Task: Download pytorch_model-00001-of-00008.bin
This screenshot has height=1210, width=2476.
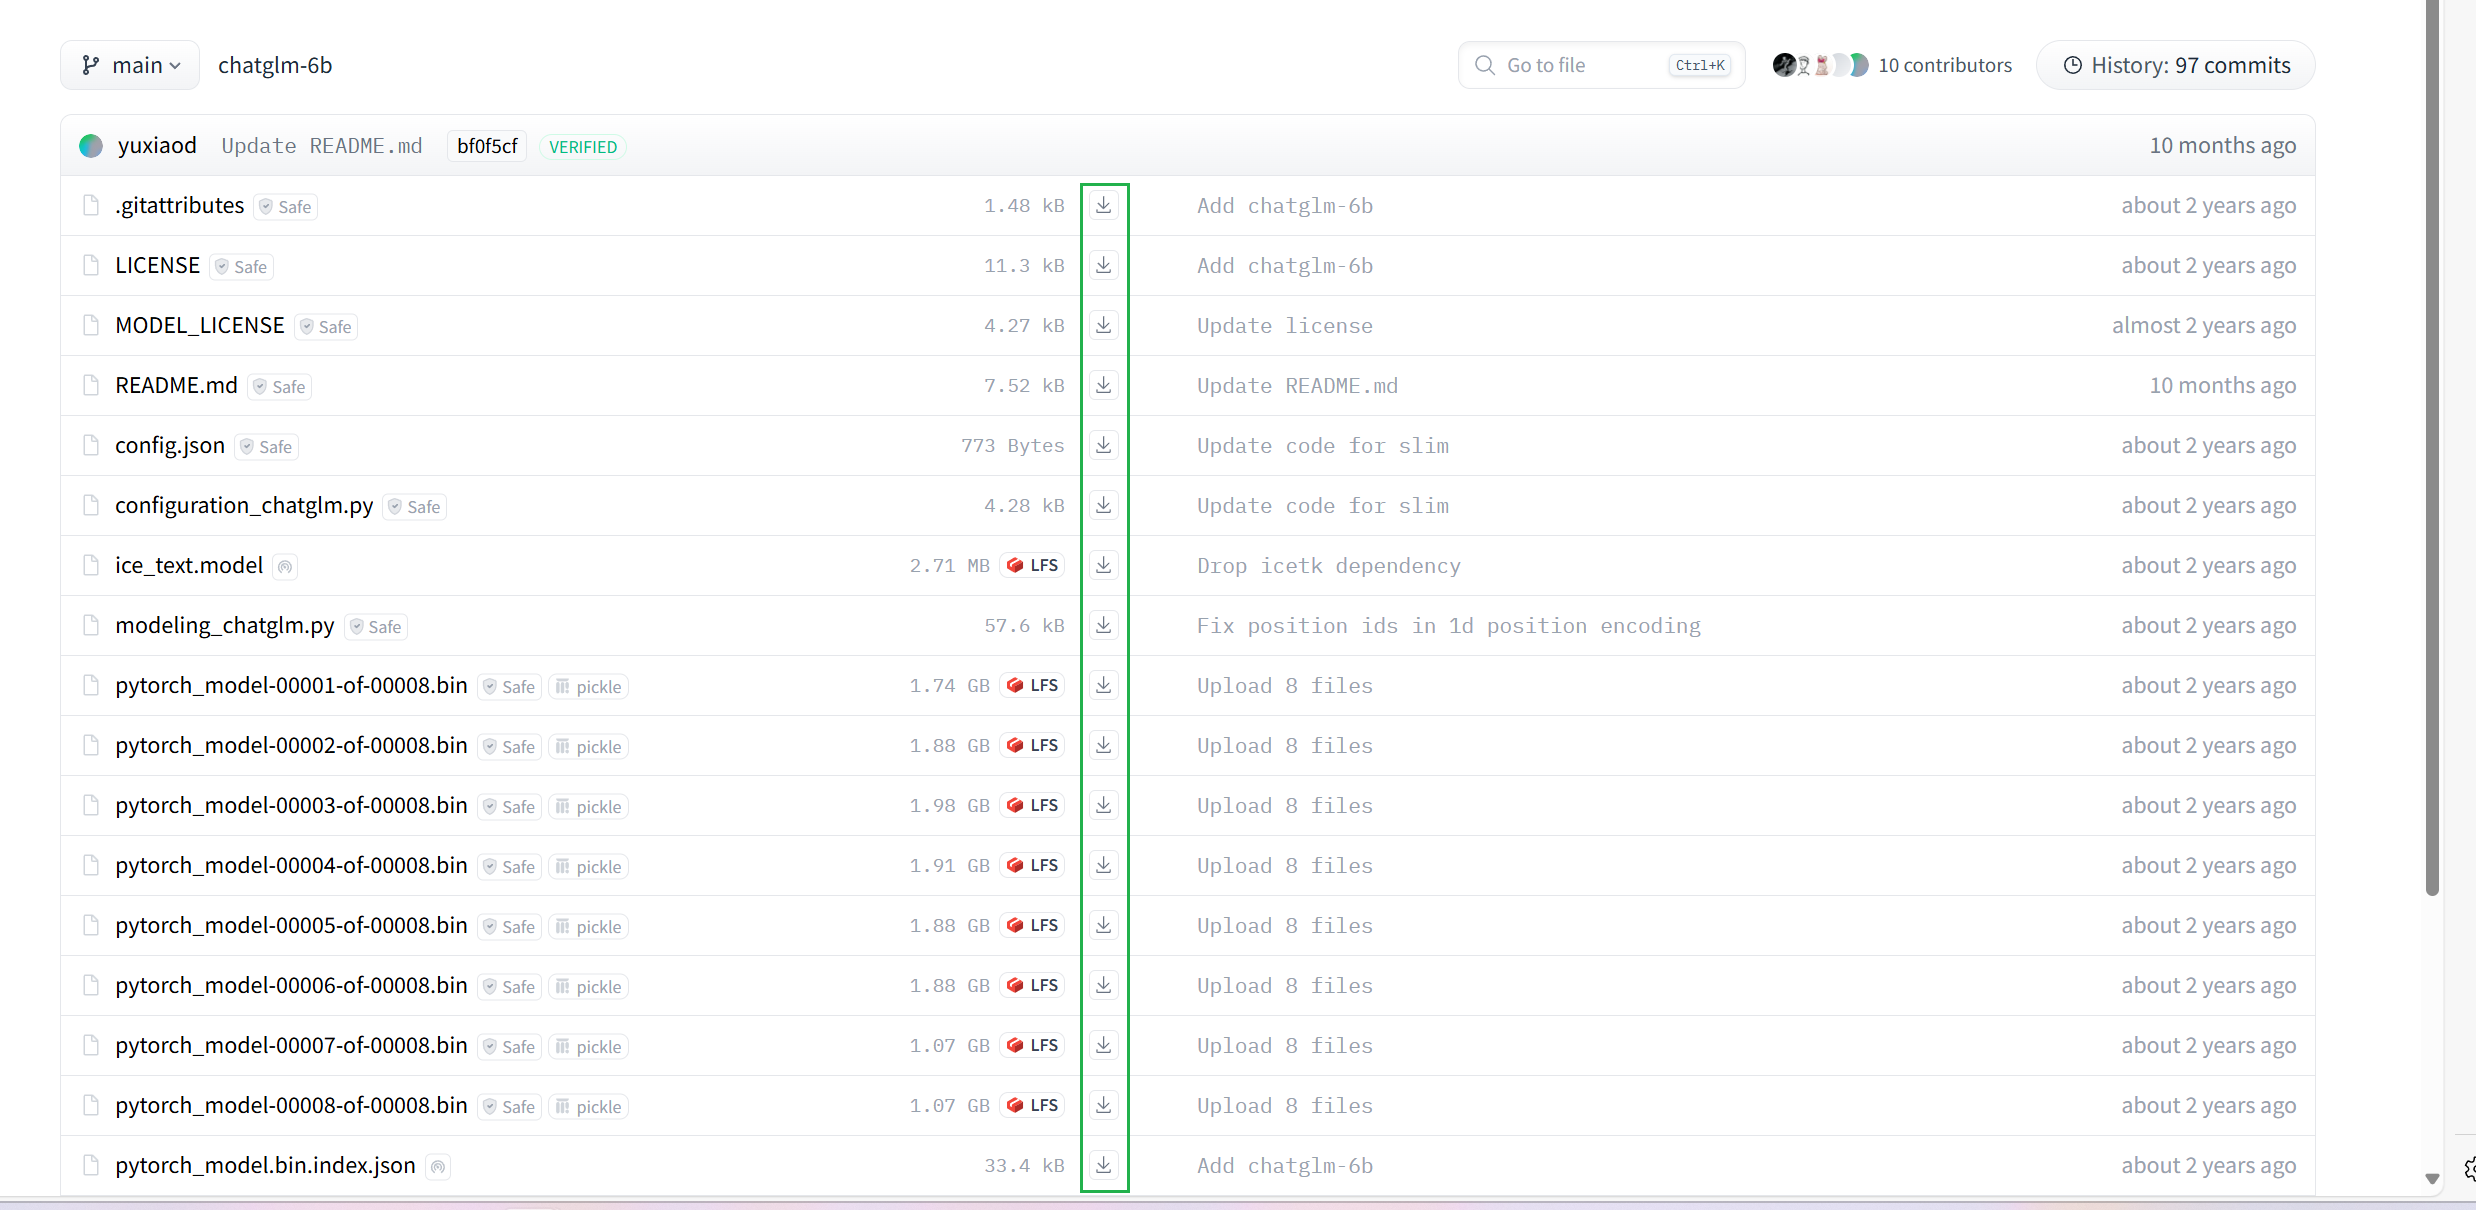Action: [1103, 686]
